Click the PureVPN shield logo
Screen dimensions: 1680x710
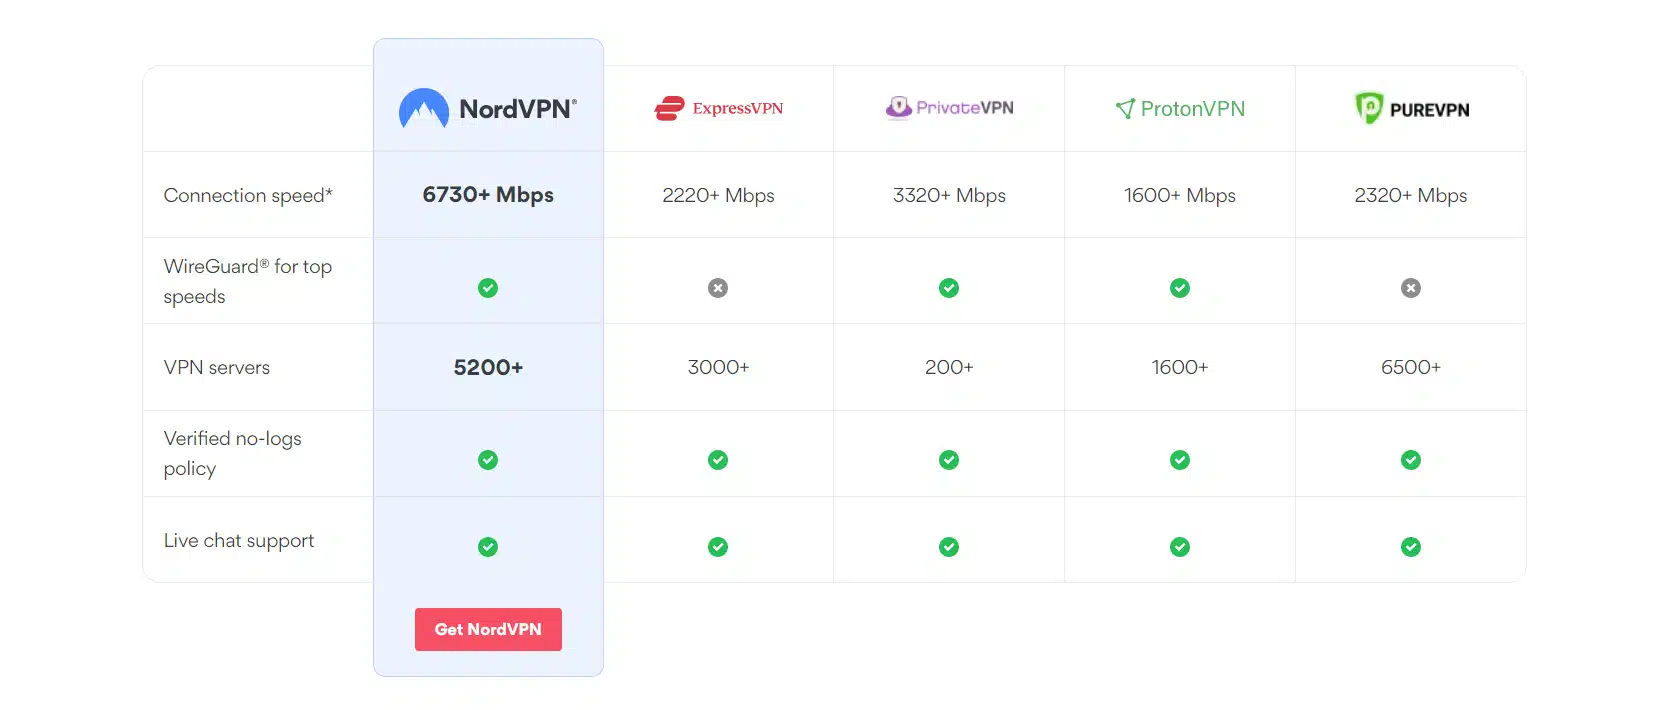coord(1368,107)
